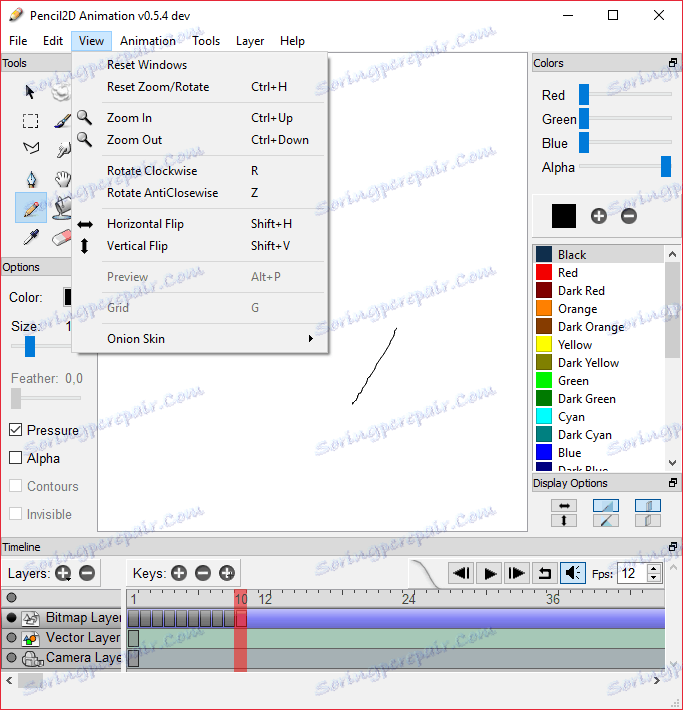Select the Smudge finger tool
The height and width of the screenshot is (710, 683).
[x=63, y=149]
